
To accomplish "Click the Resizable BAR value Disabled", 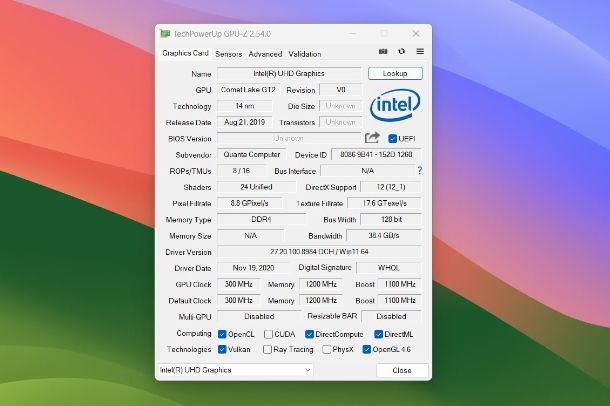I will pos(391,317).
